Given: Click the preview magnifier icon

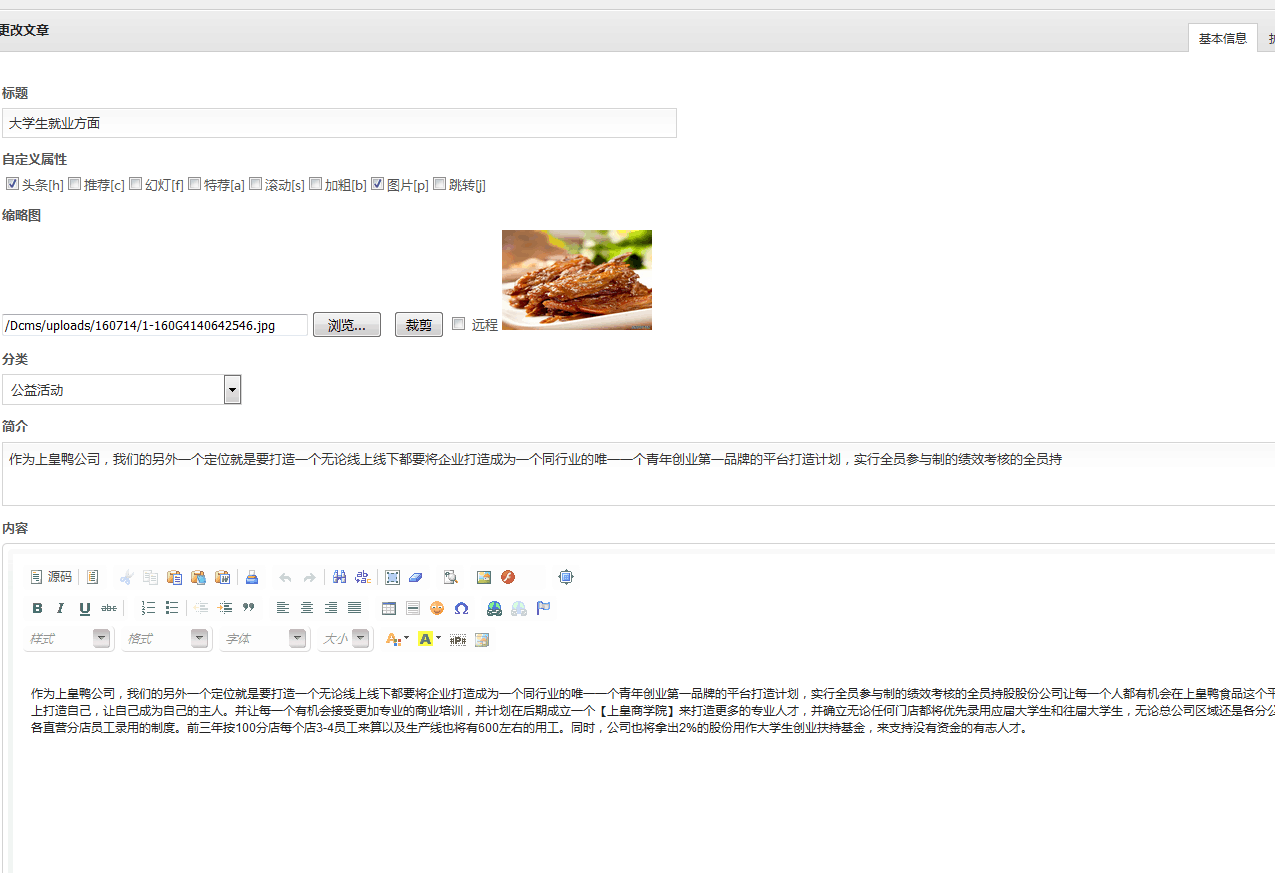Looking at the screenshot, I should (x=450, y=577).
